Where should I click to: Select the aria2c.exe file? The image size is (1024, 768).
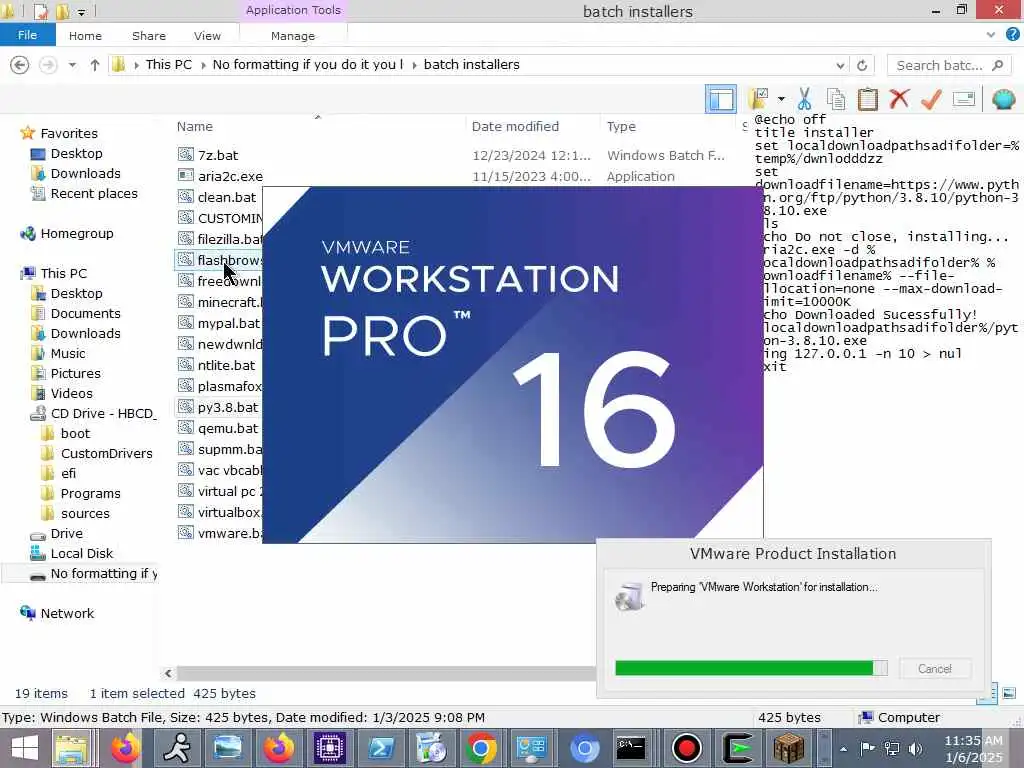(x=221, y=176)
